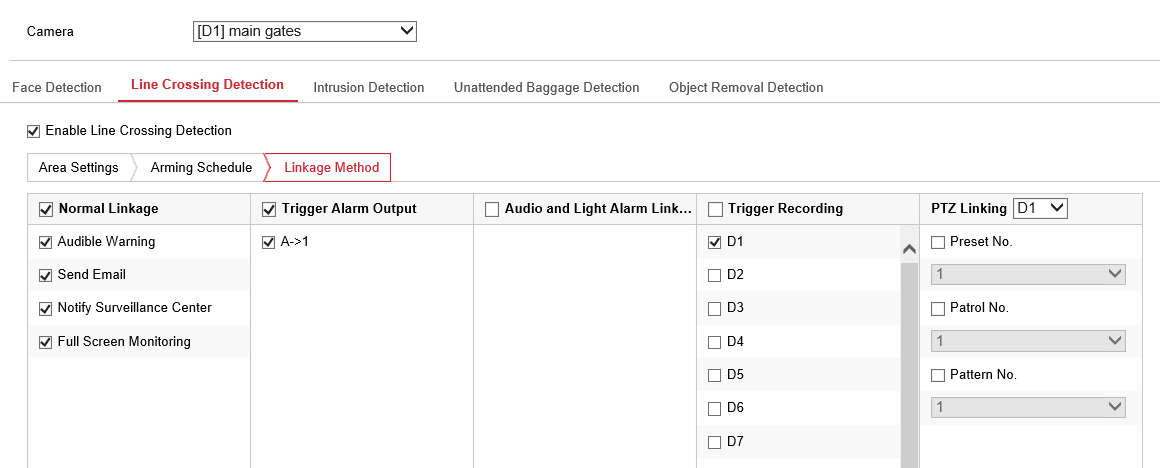1160x468 pixels.
Task: Disable Audible Warning option
Action: 45,242
